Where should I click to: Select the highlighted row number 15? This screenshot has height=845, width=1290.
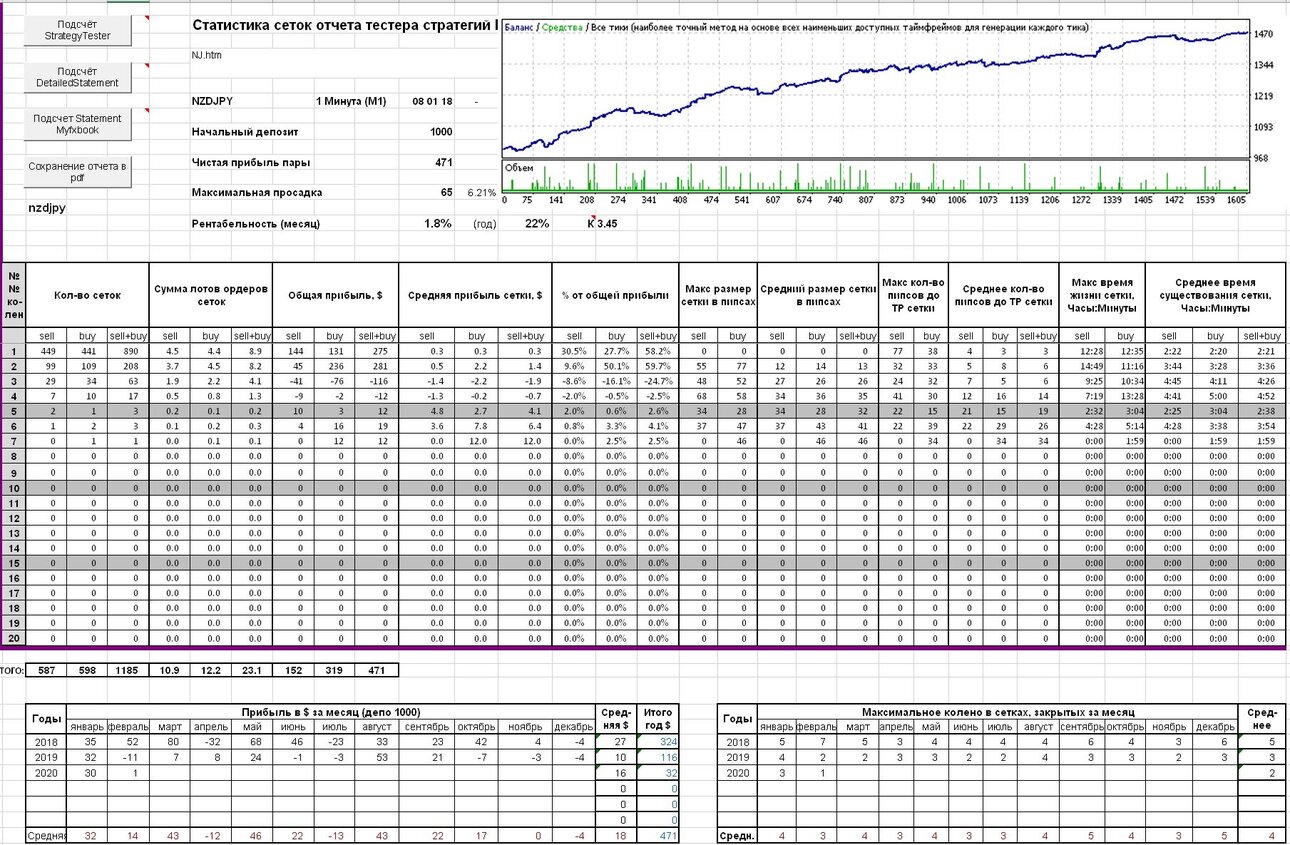(x=14, y=563)
